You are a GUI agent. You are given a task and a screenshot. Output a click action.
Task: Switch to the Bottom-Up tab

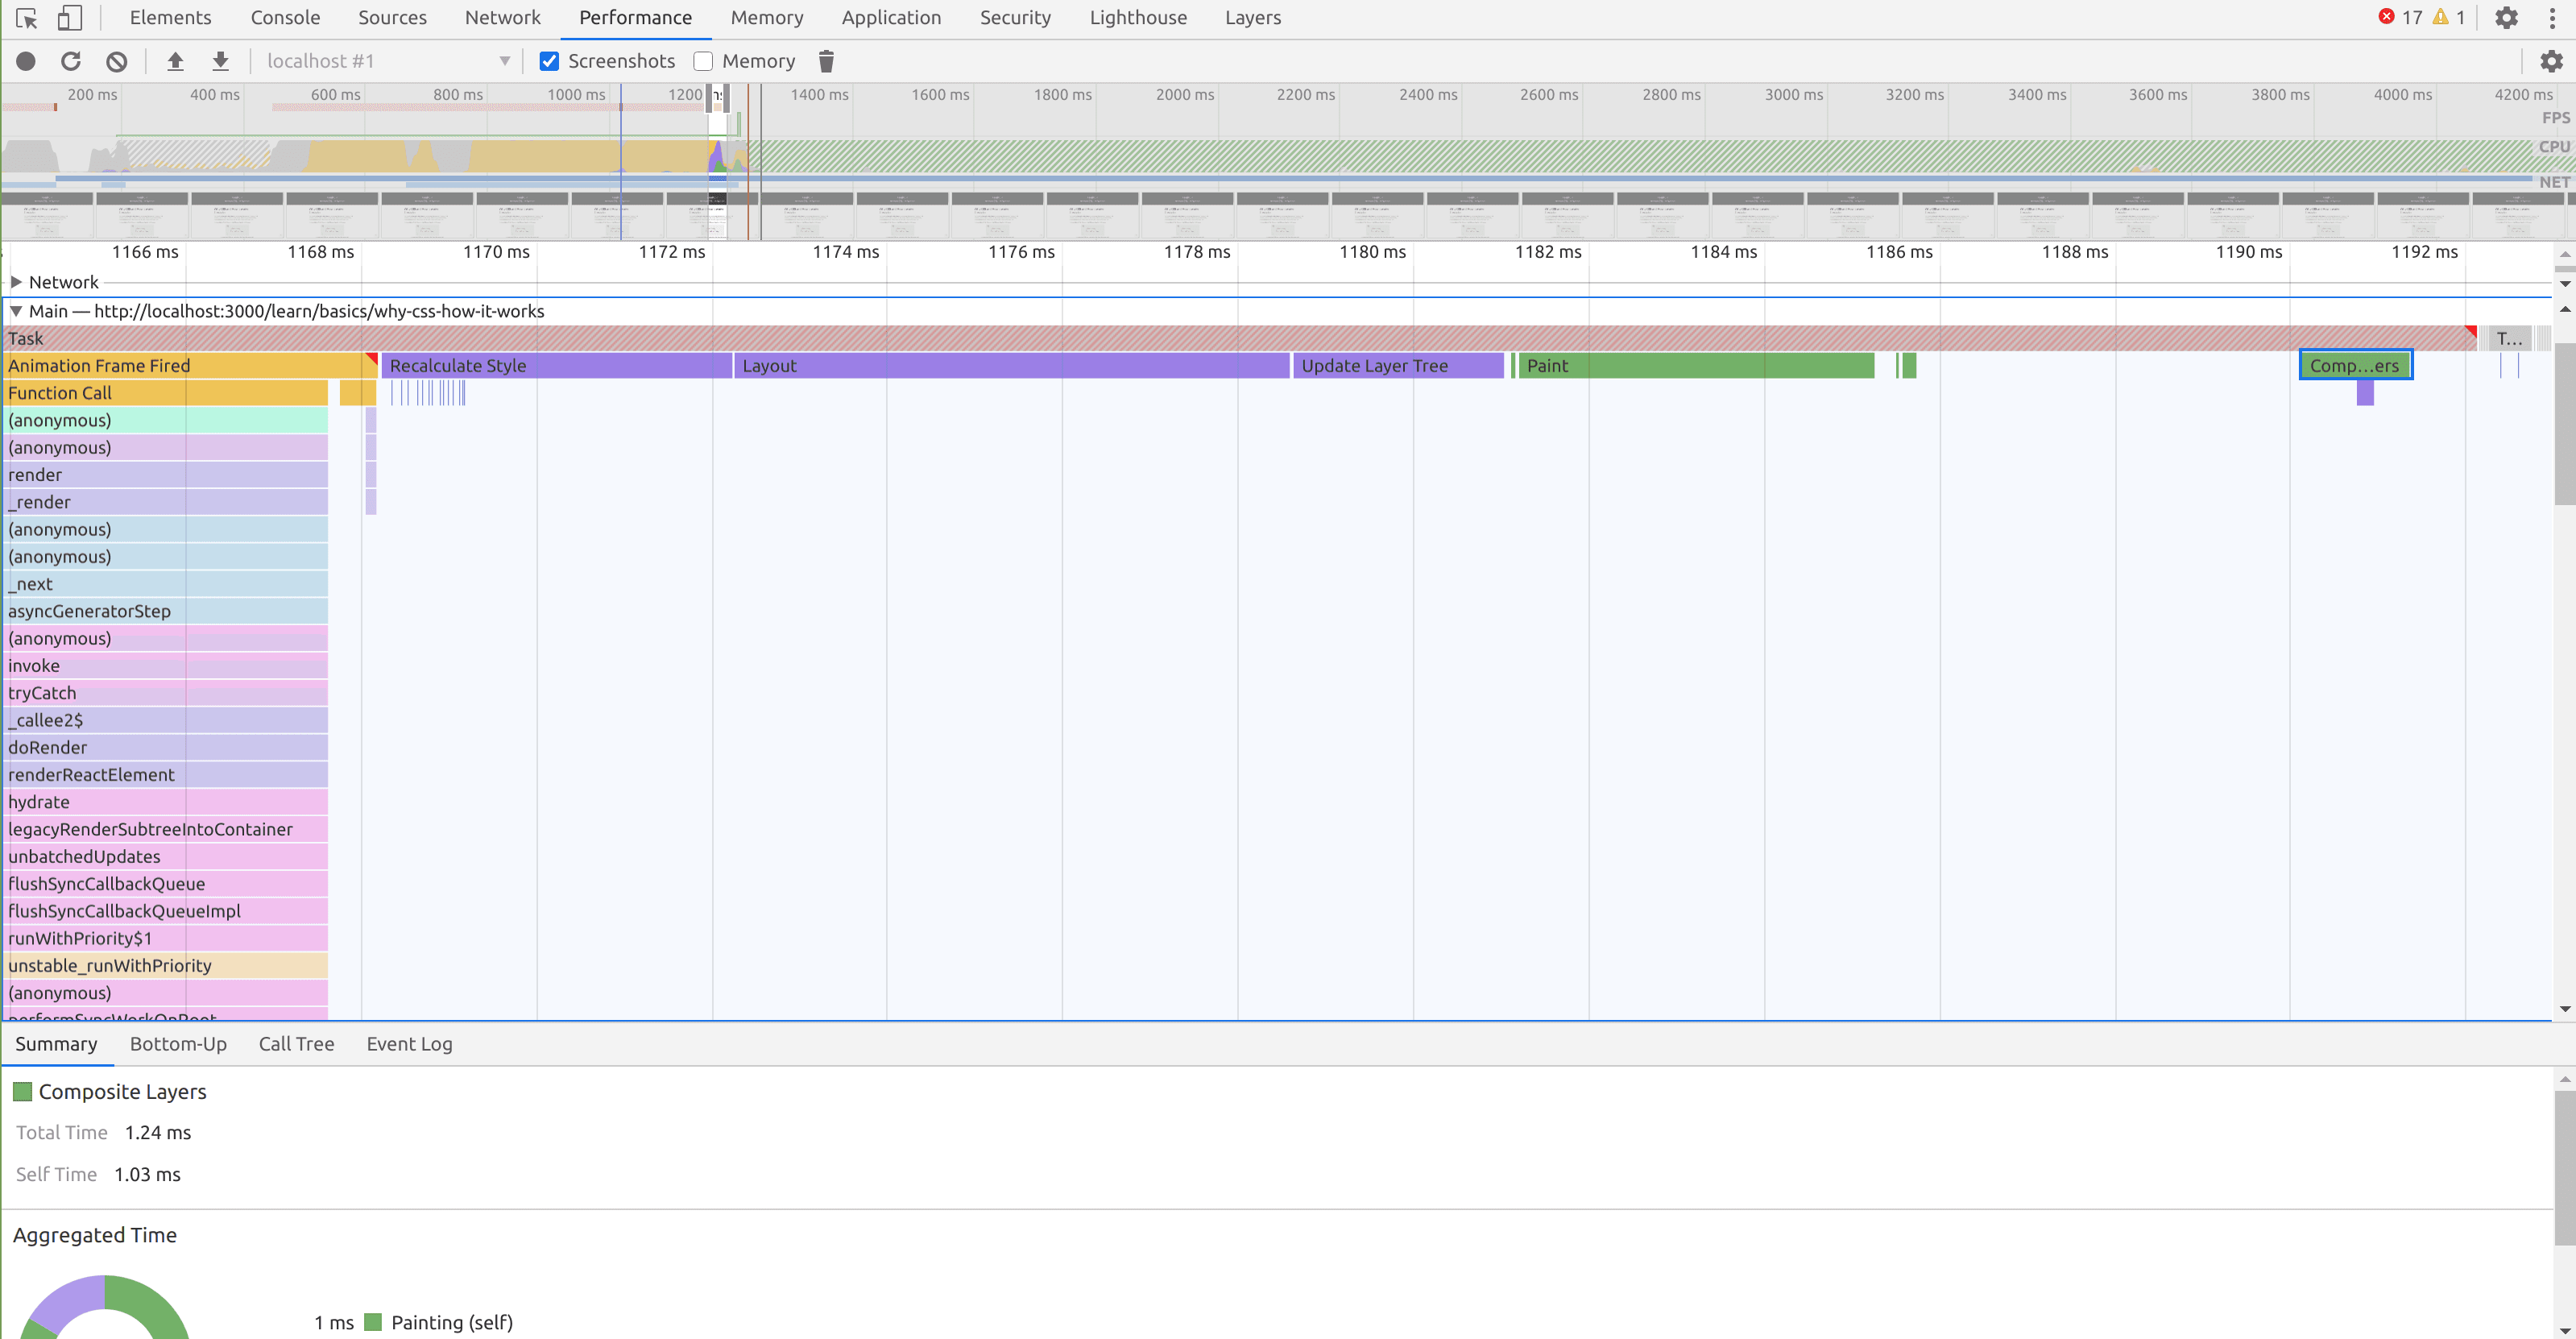tap(179, 1043)
